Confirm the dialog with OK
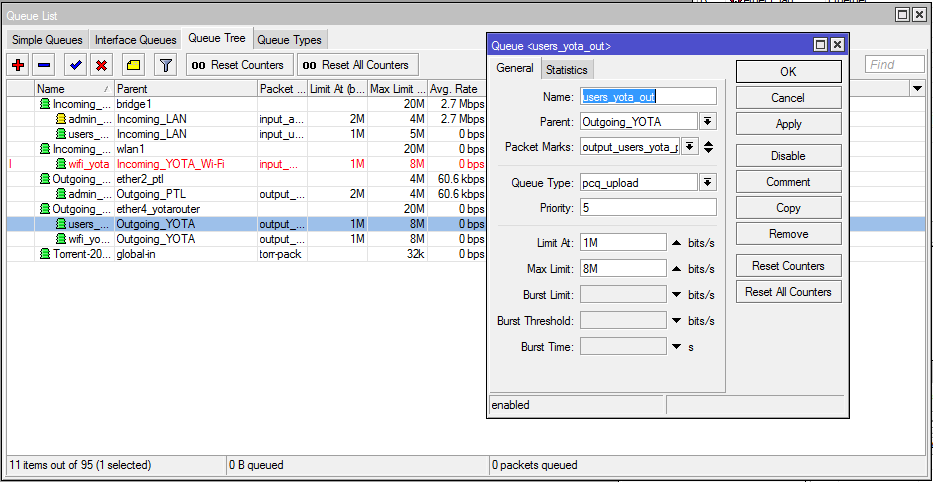The height and width of the screenshot is (482, 933). (788, 71)
